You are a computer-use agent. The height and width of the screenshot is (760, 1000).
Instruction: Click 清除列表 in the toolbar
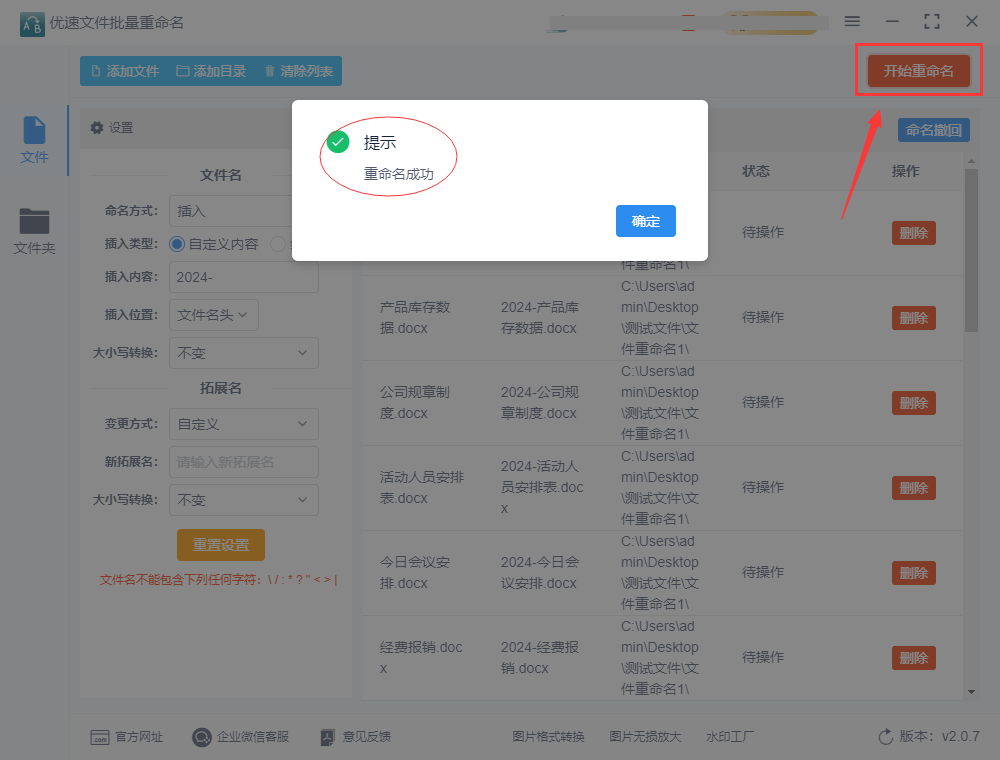tap(300, 71)
